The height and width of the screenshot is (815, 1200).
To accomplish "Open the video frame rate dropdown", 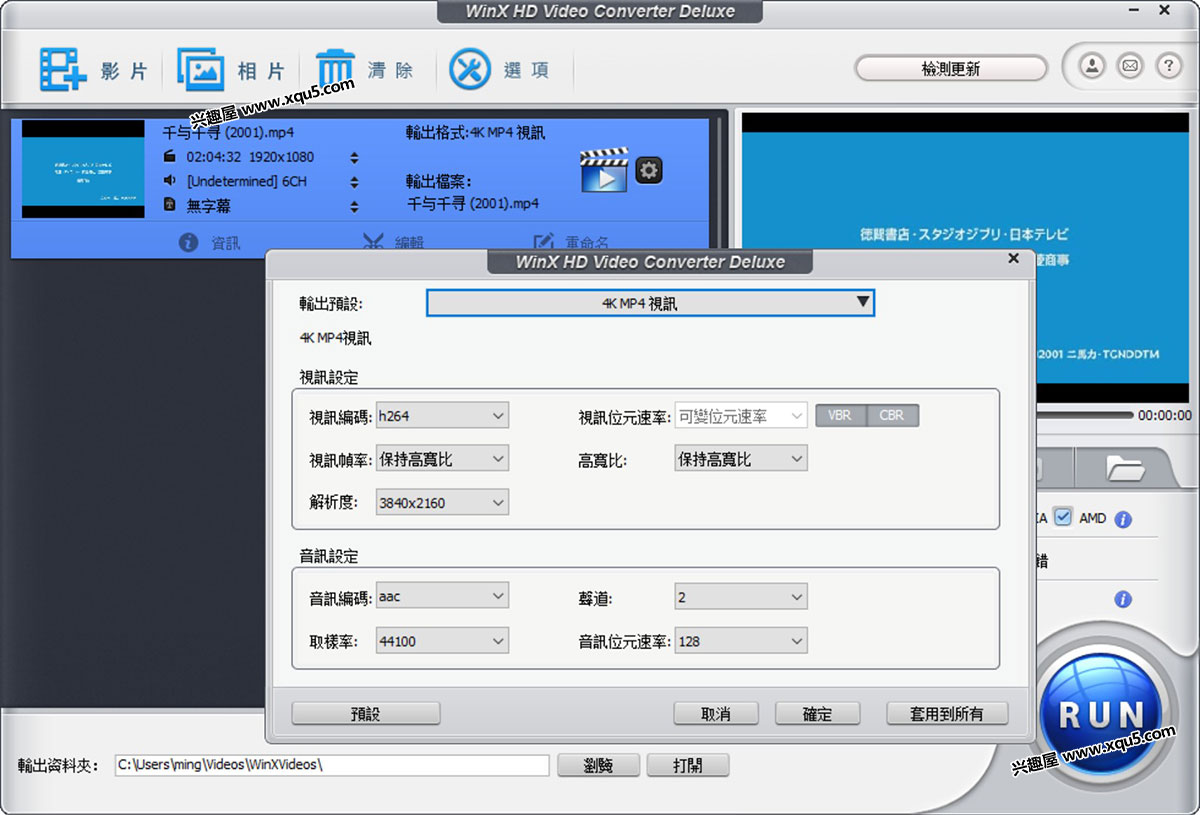I will (442, 459).
